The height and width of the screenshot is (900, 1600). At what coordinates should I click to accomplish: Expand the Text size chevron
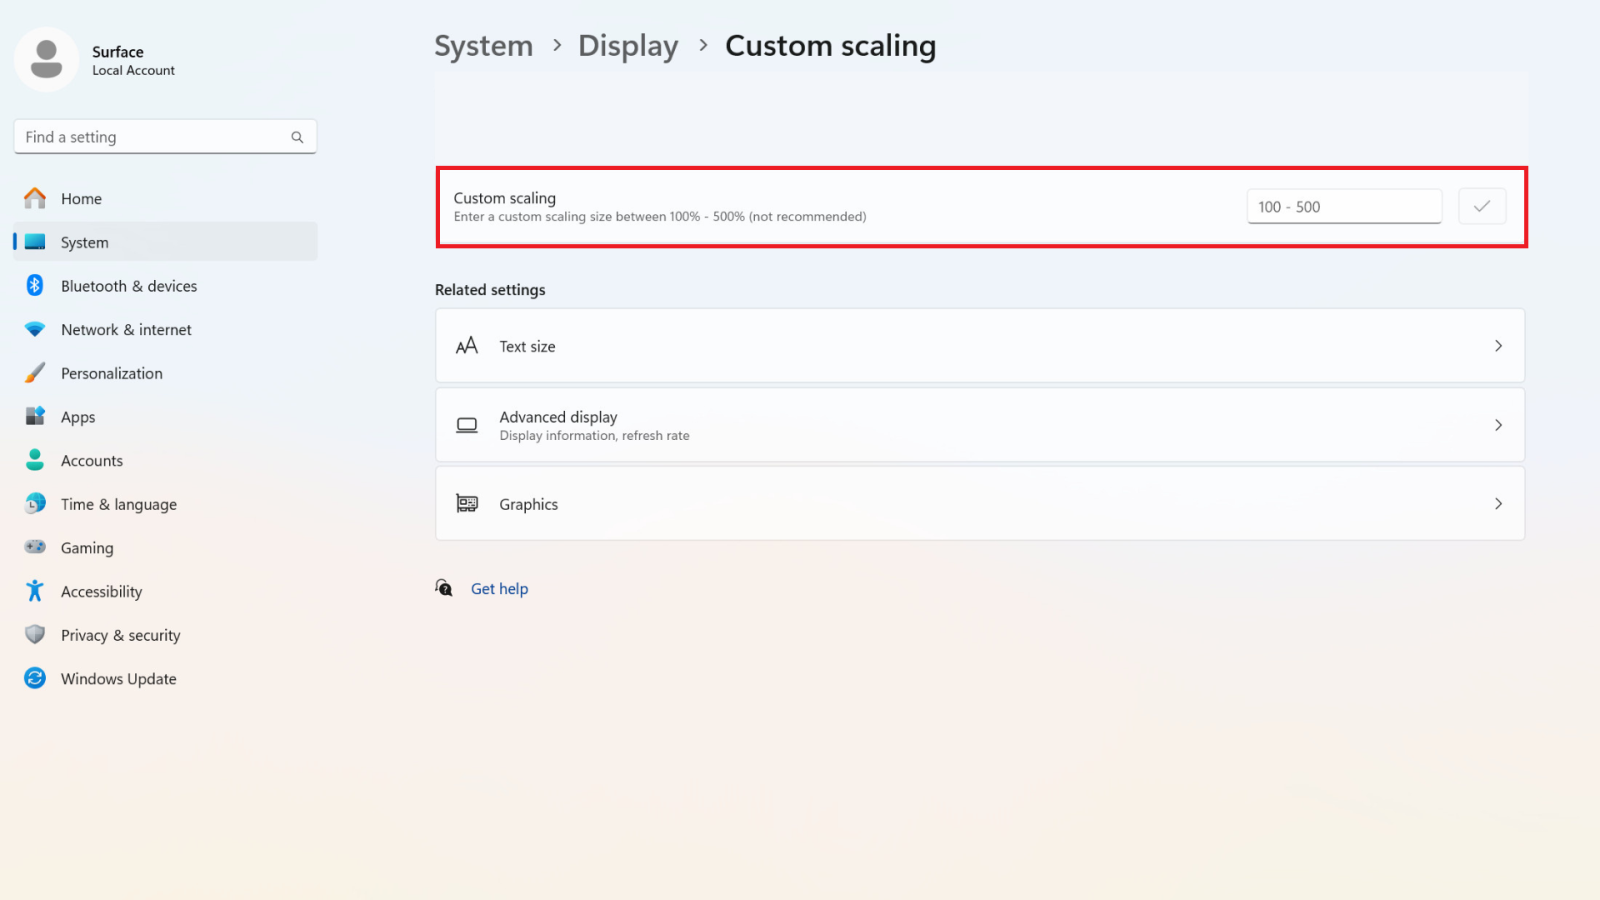[x=1498, y=346]
